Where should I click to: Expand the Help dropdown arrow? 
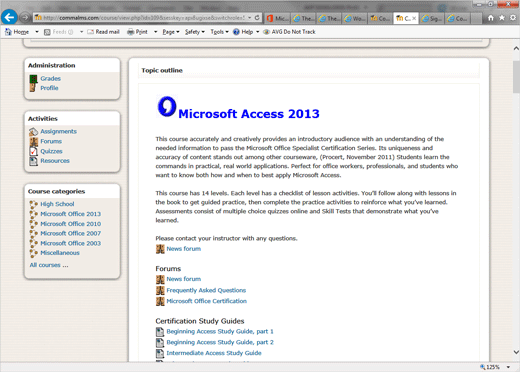click(x=257, y=32)
